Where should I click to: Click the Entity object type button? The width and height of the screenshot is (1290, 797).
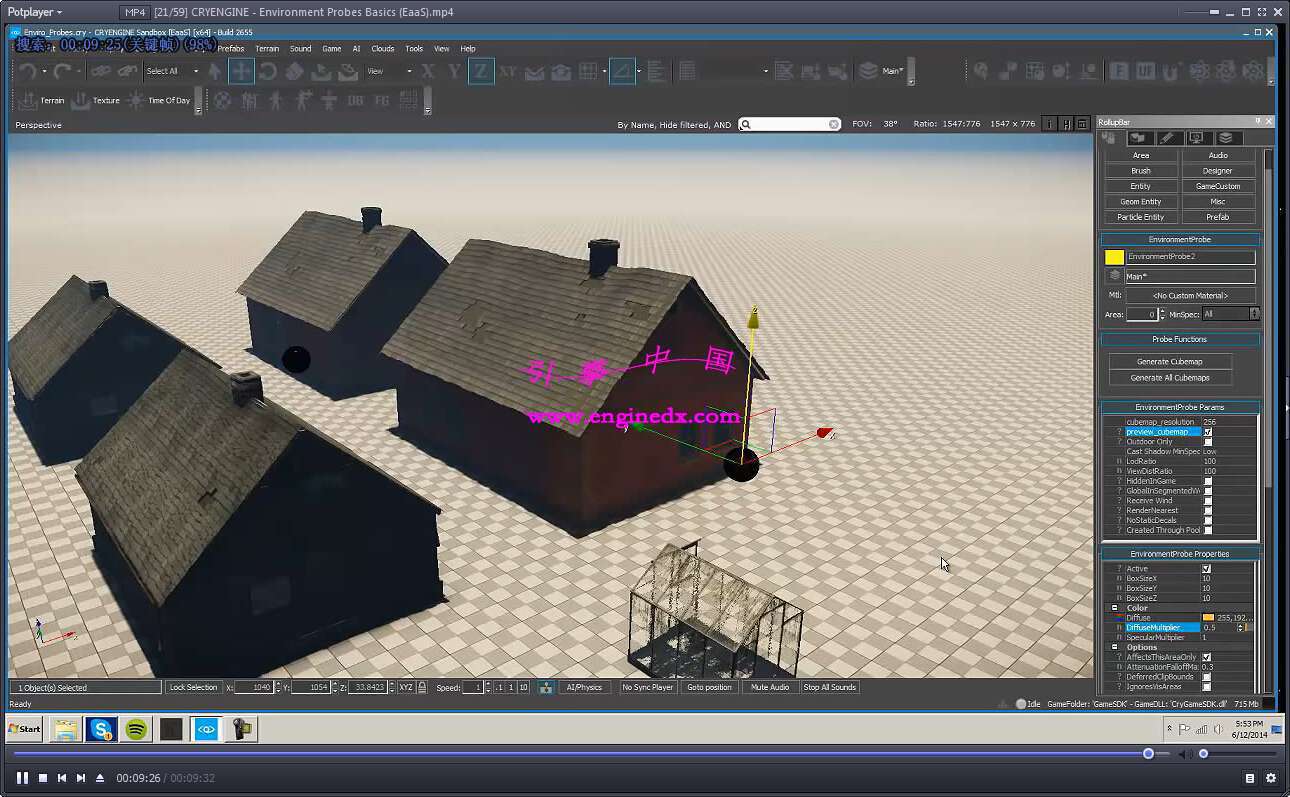[1141, 186]
